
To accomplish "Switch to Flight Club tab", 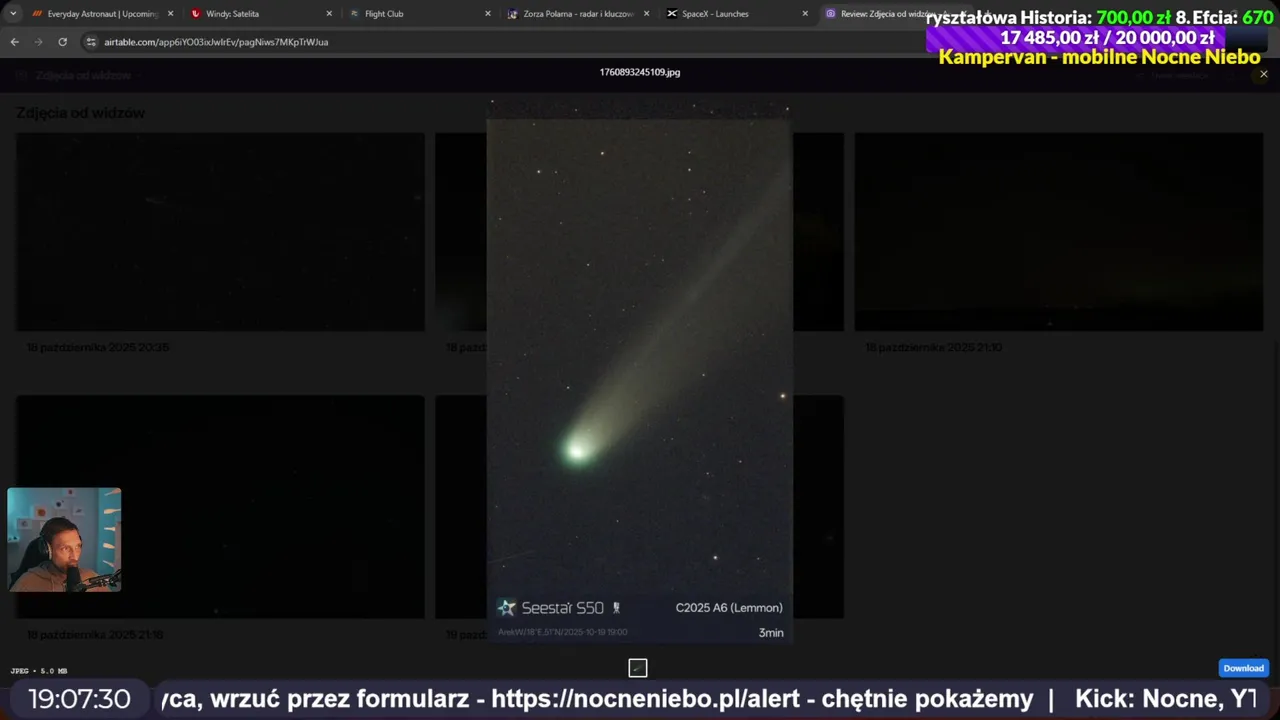I will [x=420, y=14].
